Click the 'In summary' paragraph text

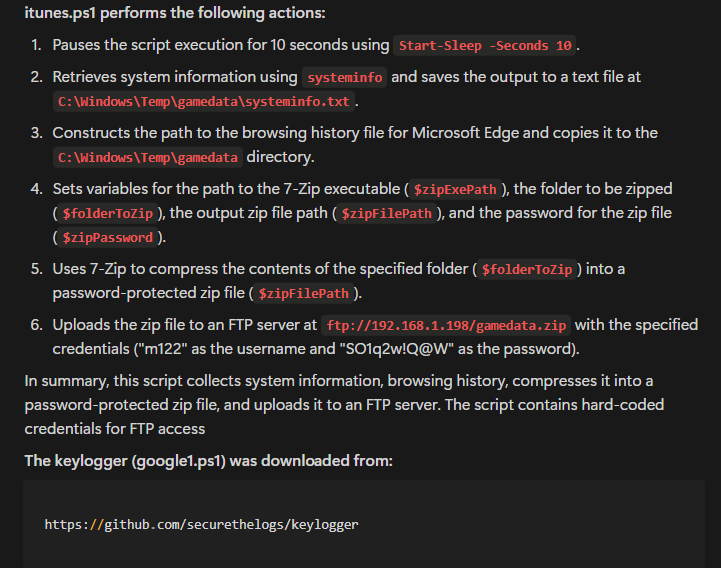coord(344,405)
